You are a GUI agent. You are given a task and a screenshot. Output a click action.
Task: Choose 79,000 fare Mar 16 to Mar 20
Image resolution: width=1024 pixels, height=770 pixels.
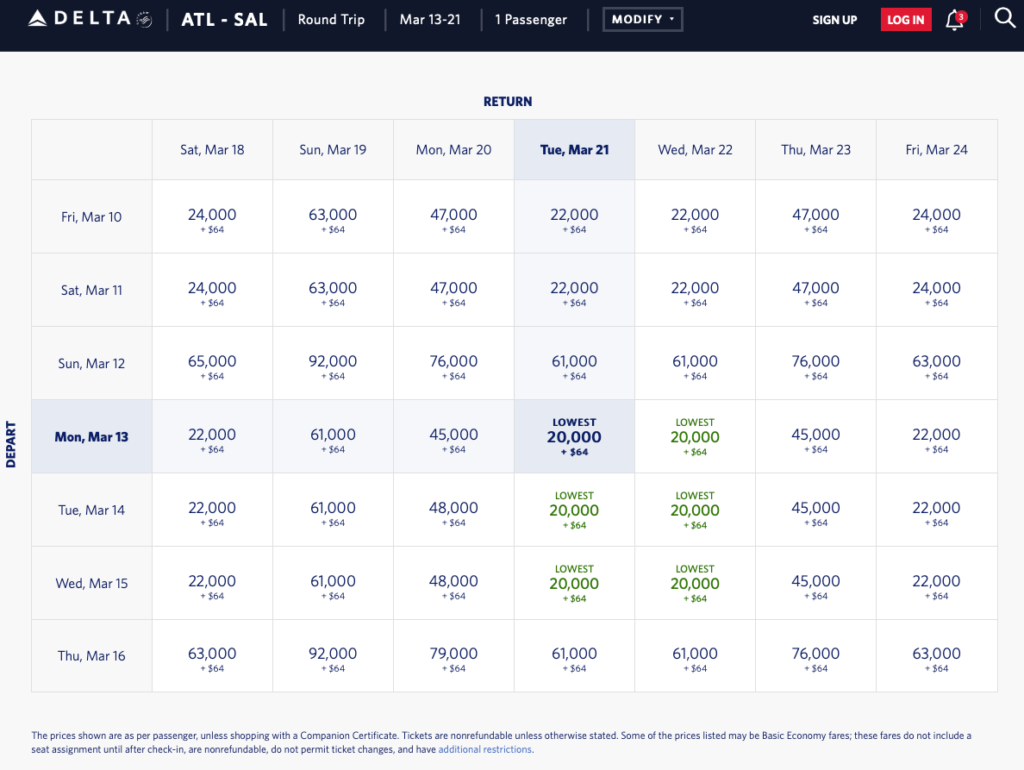coord(453,657)
